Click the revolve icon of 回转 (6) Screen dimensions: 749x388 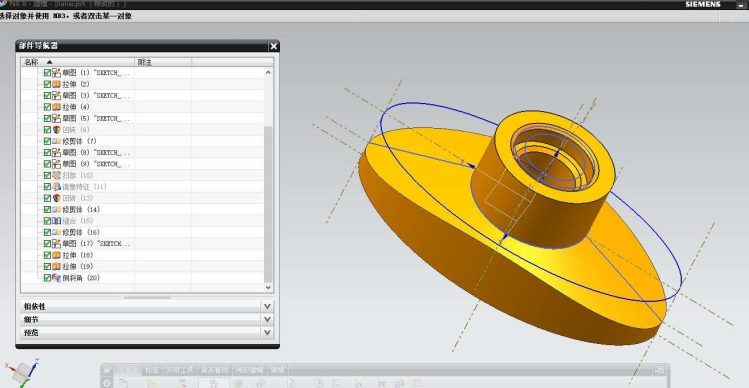coord(56,129)
